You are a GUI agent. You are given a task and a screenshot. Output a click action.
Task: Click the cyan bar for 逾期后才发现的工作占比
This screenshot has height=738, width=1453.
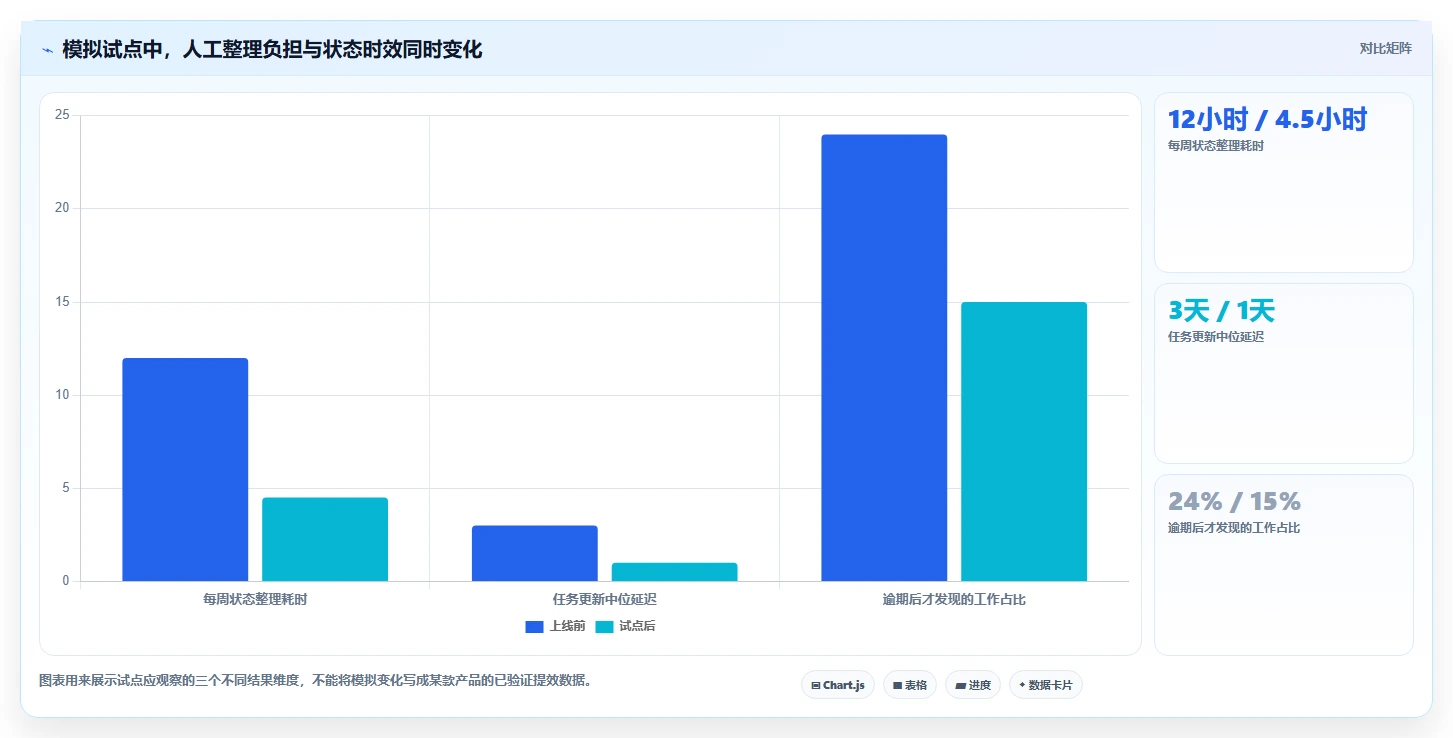[1024, 441]
